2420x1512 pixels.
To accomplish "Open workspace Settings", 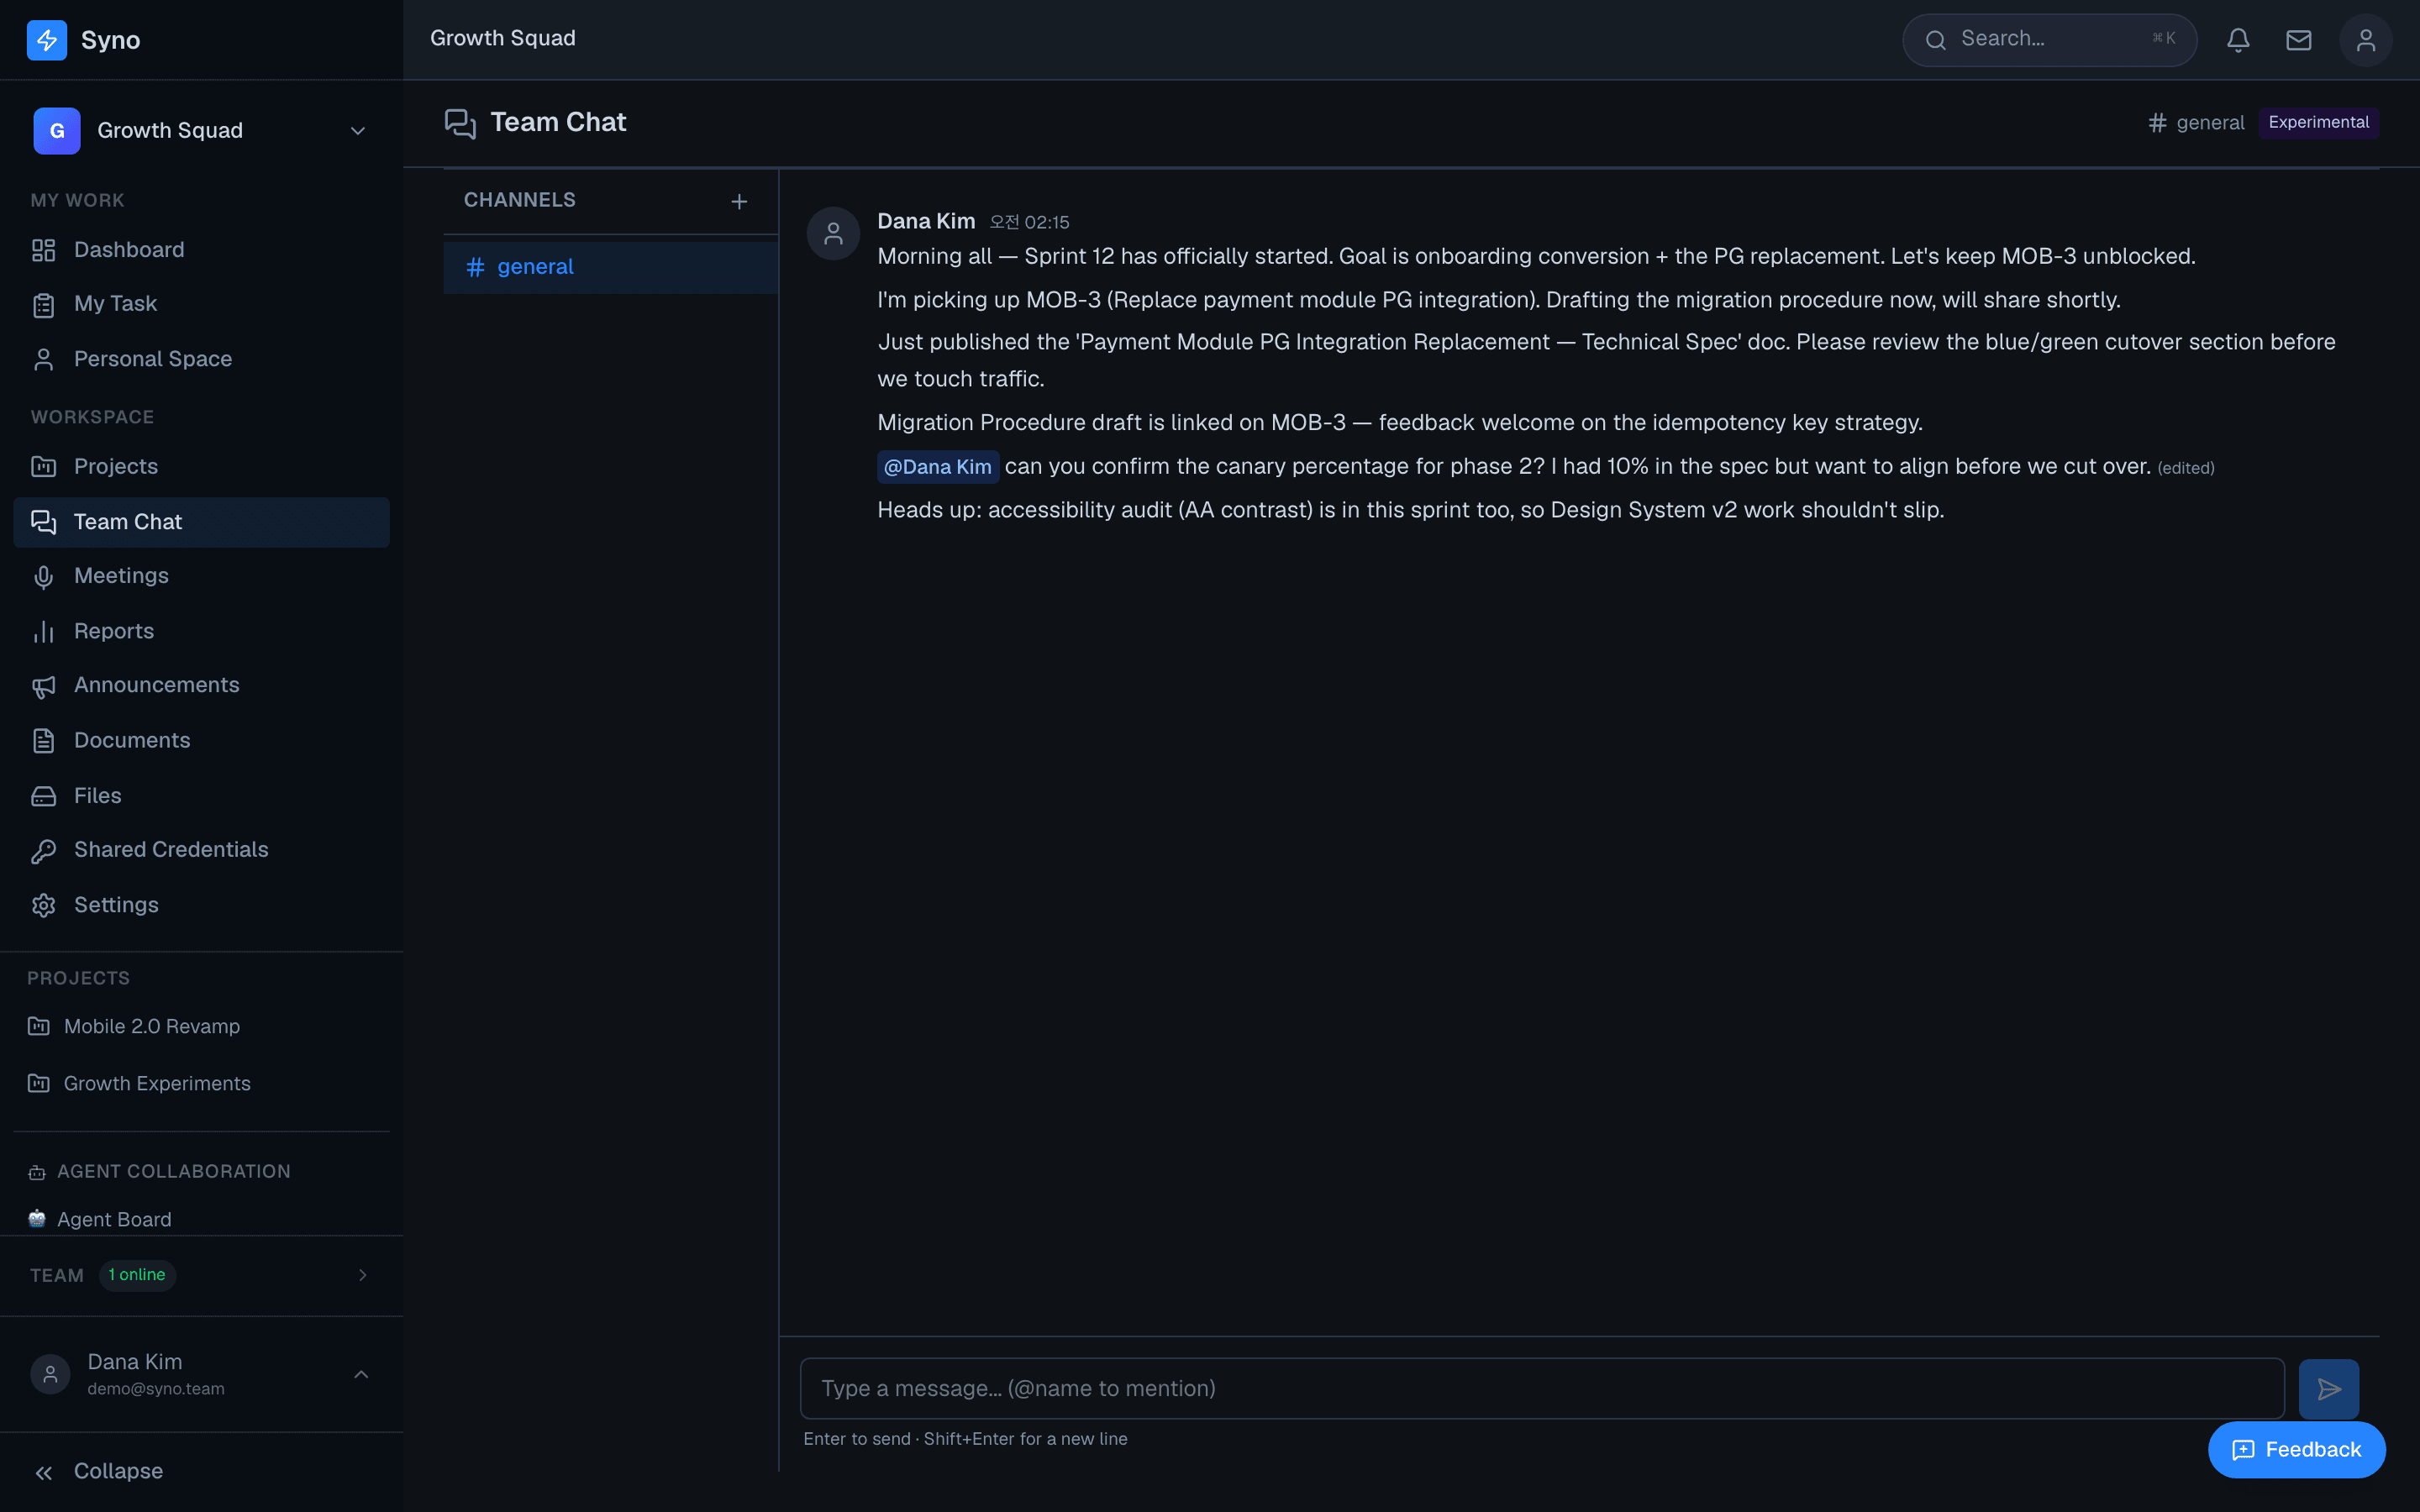I will click(x=202, y=905).
